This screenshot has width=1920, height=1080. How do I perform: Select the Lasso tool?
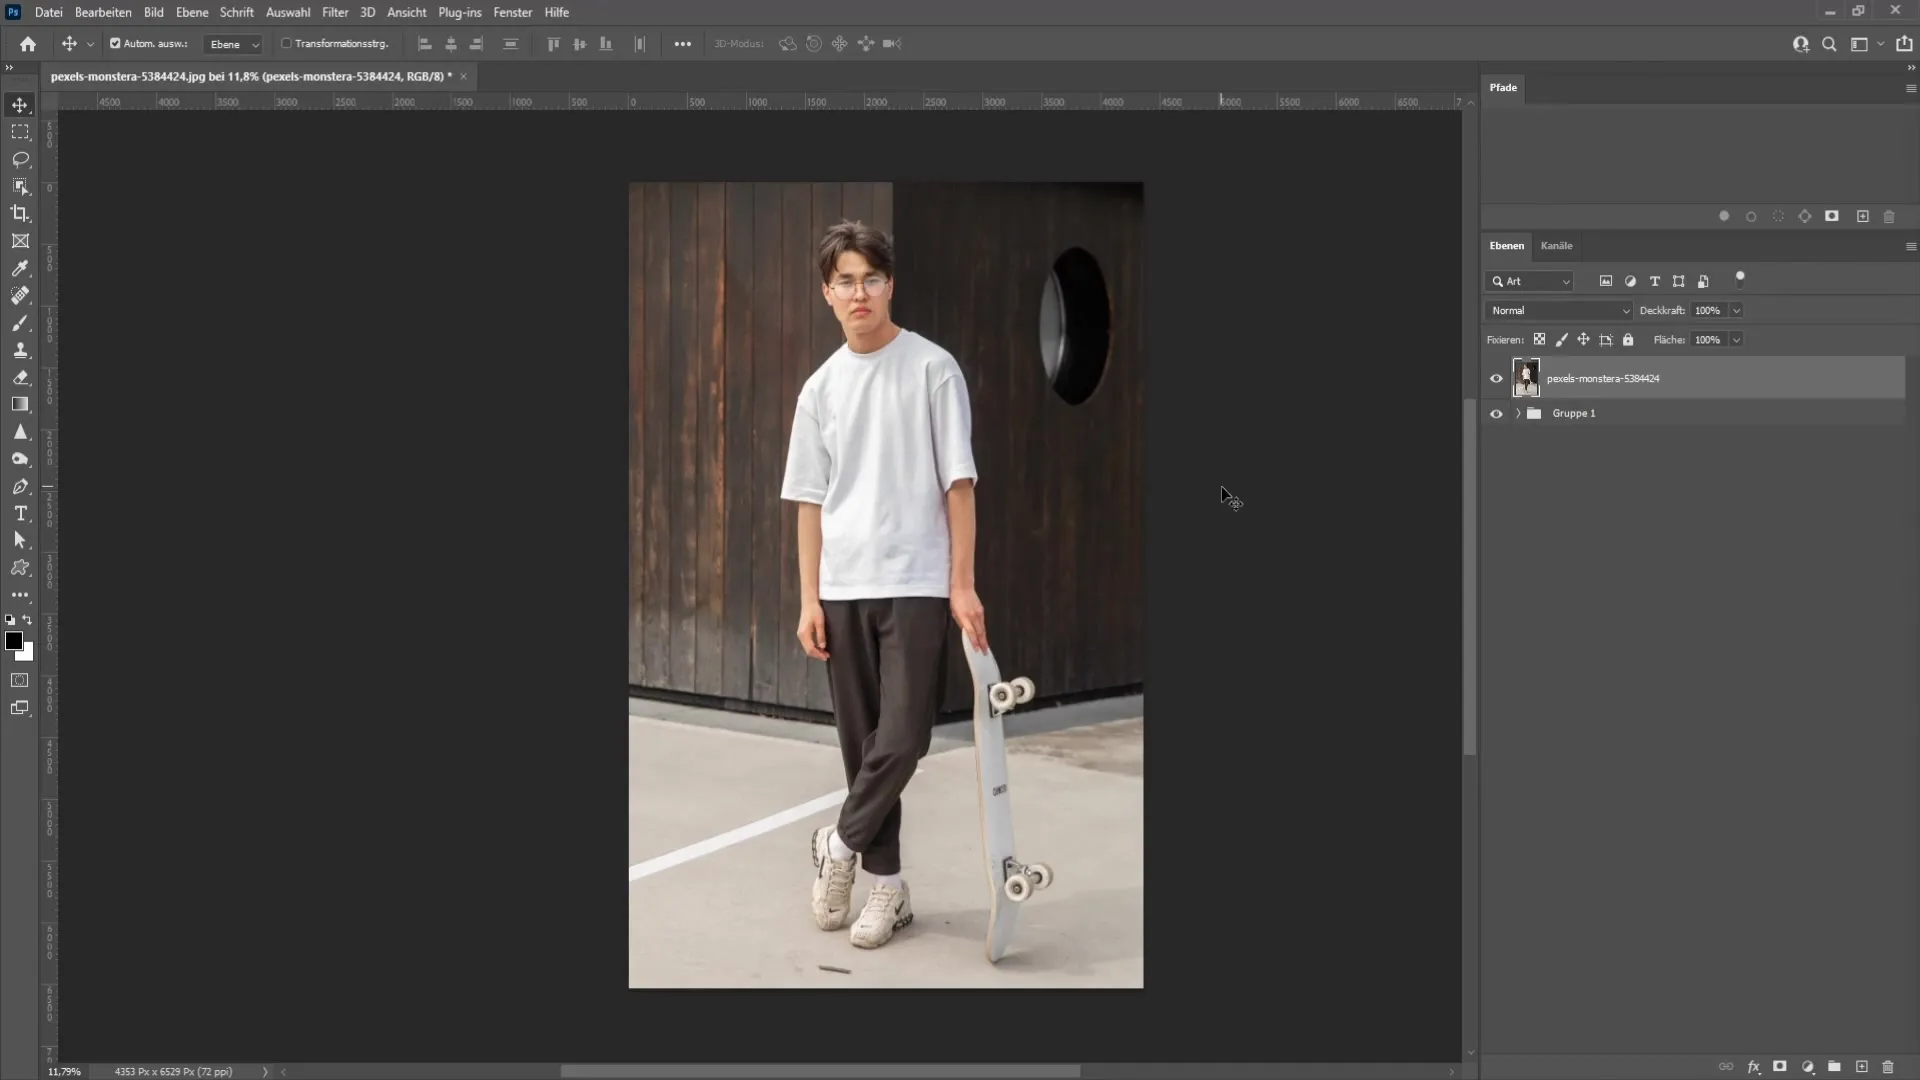coord(20,158)
